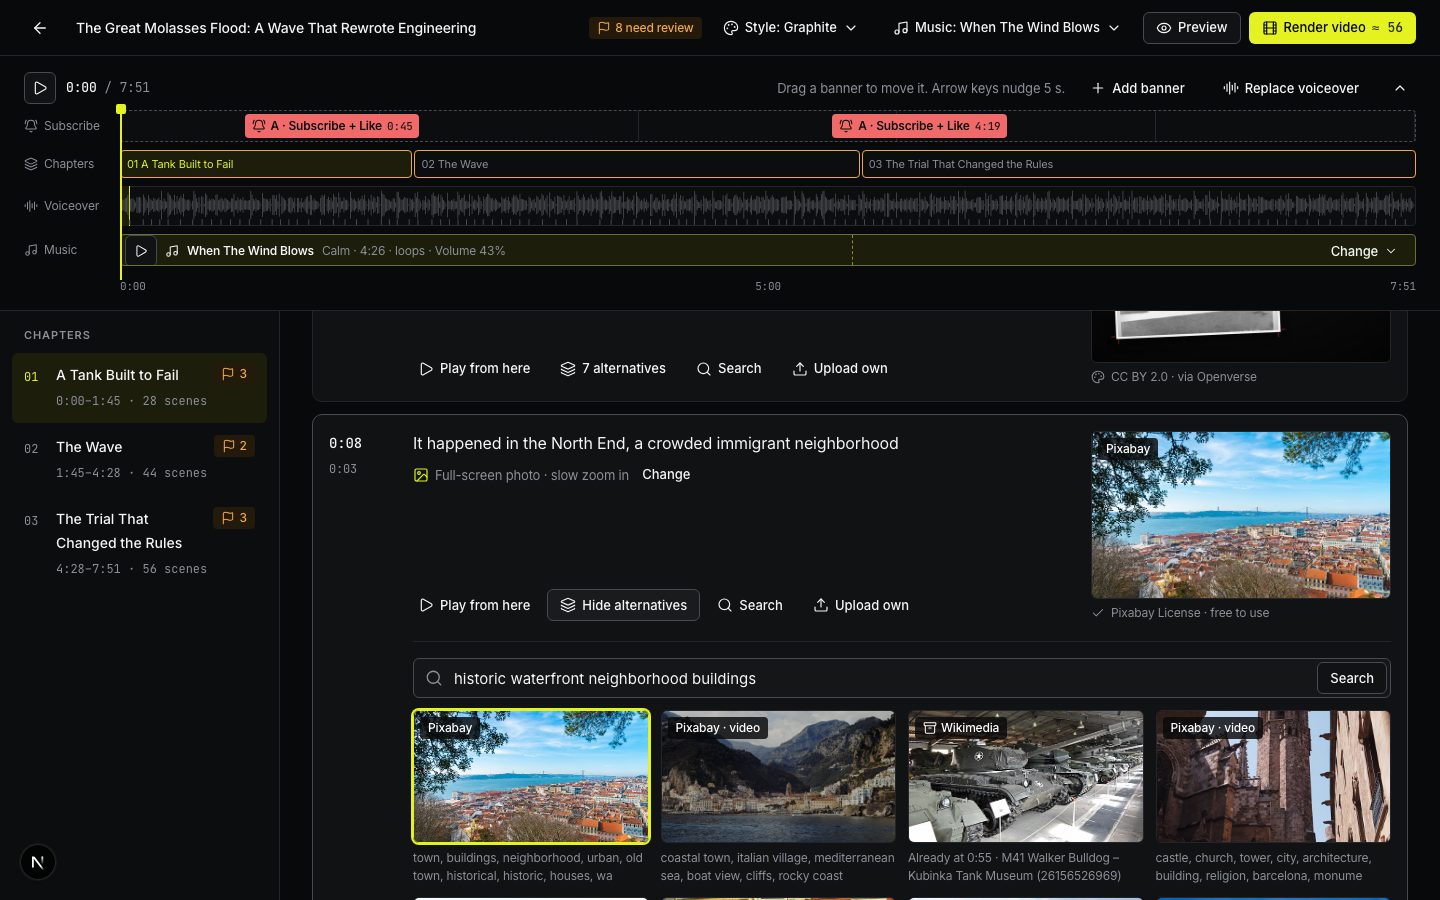Screen dimensions: 1440x900
Task: Click Upload own for the 0:08 scene
Action: point(861,605)
